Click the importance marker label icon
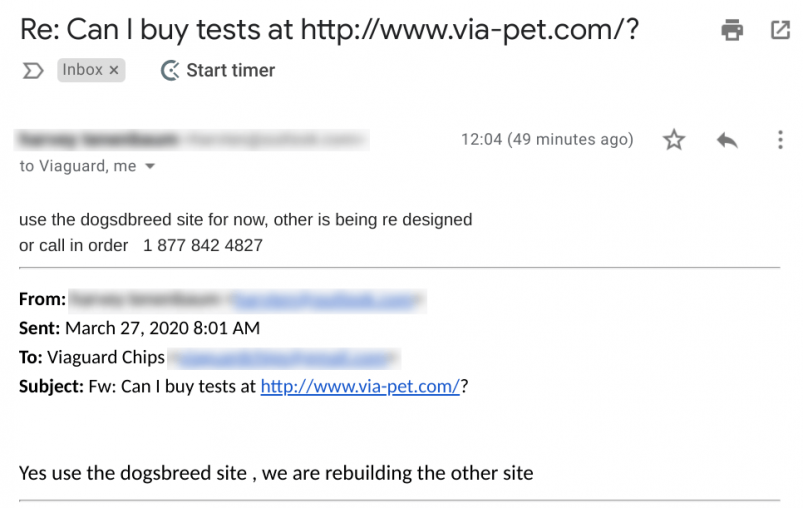This screenshot has width=803, height=508. [33, 71]
